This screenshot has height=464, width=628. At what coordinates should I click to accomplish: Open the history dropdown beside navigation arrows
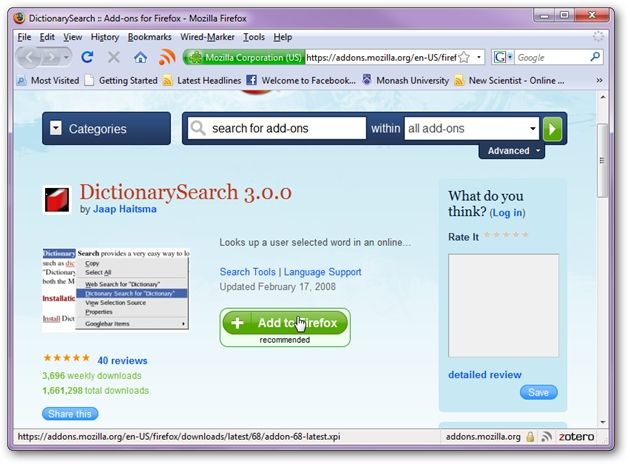(x=66, y=58)
